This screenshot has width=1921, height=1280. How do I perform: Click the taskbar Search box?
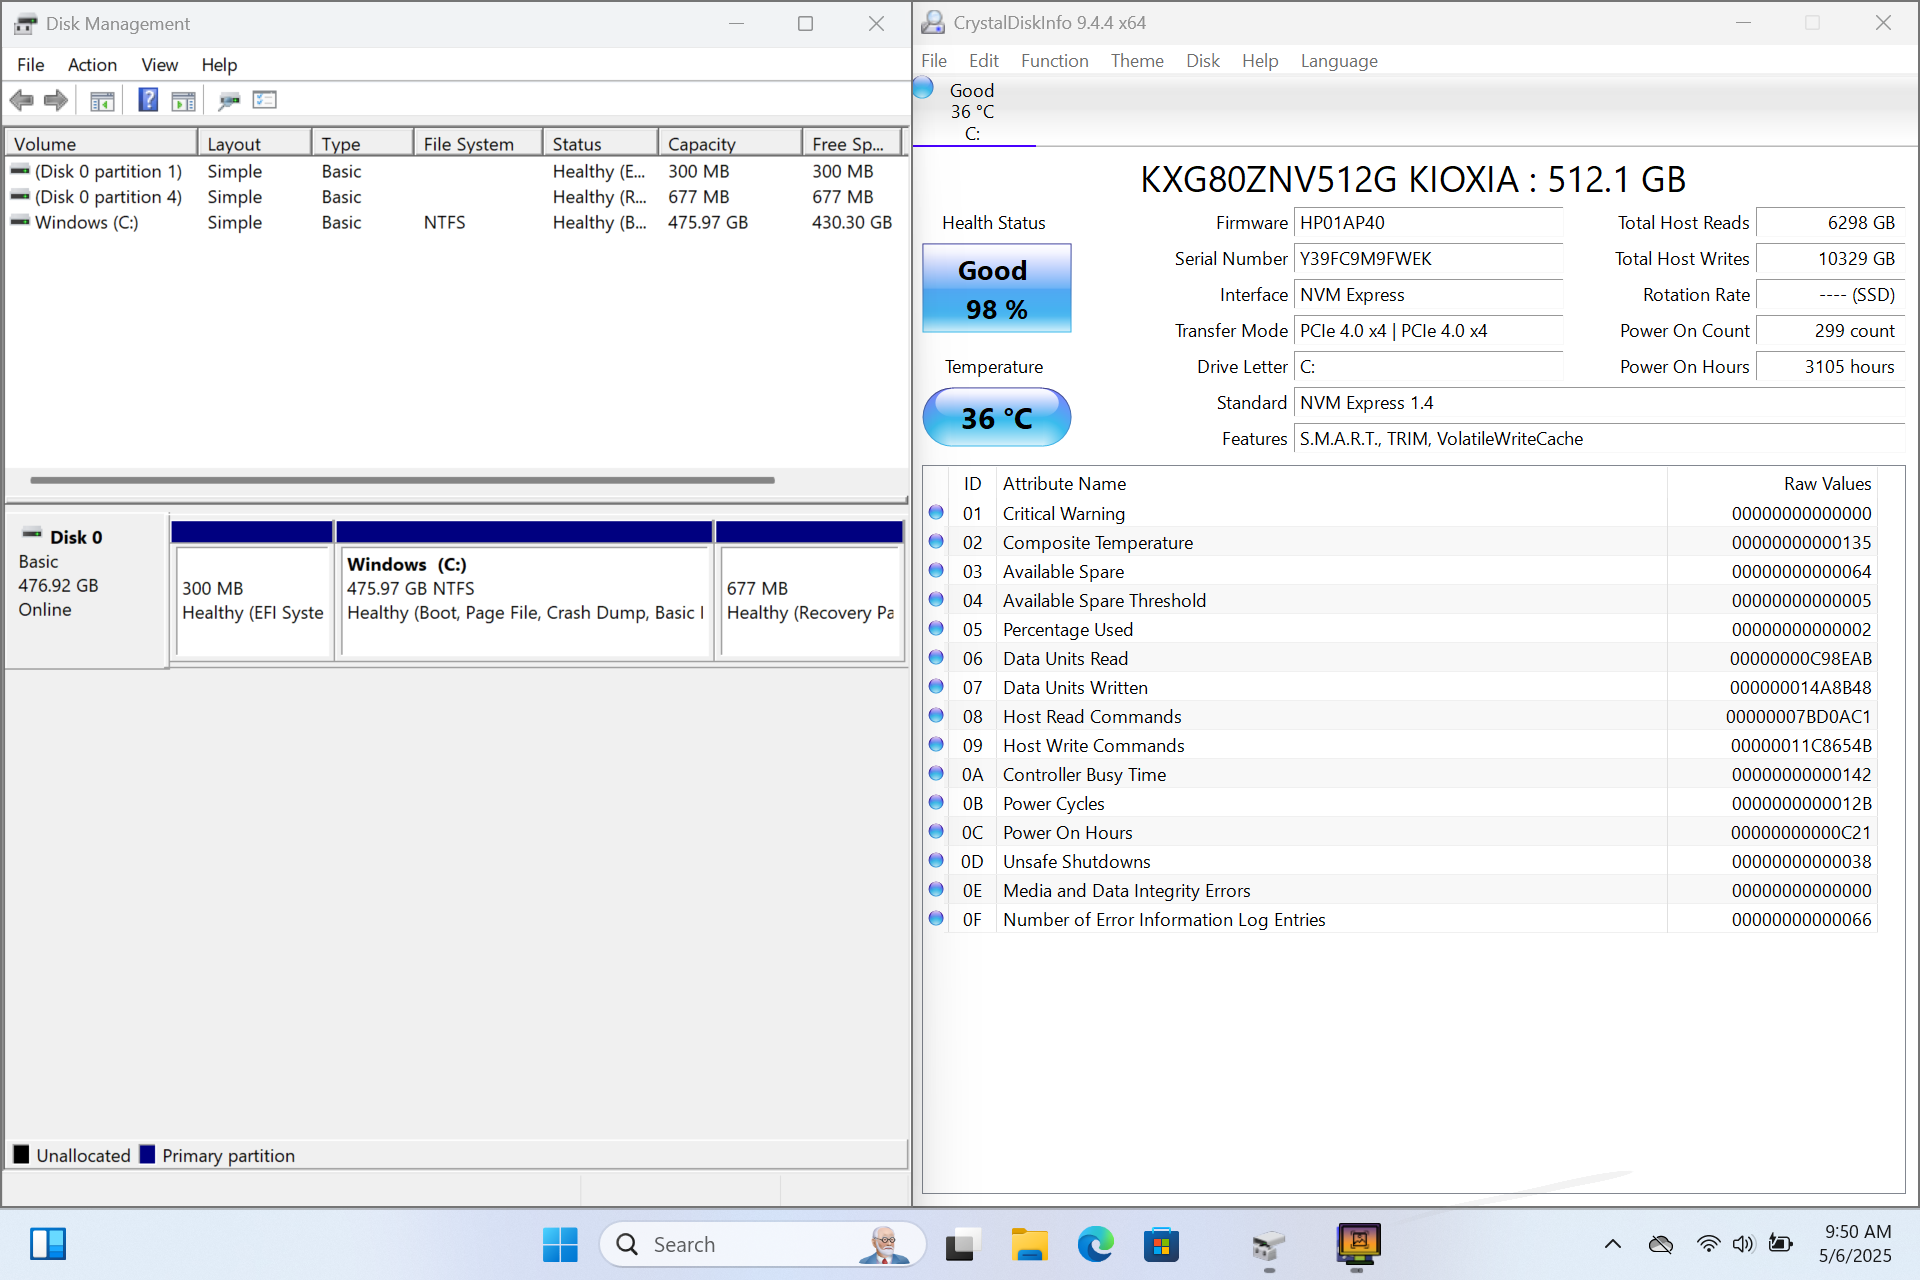(x=762, y=1244)
